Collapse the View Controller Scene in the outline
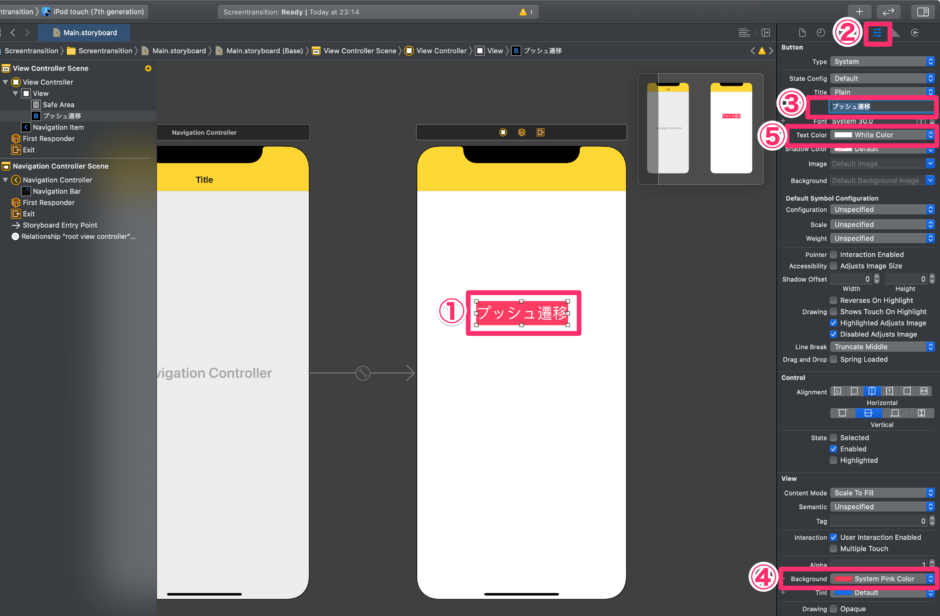Screen dimensions: 940x616 point(8,68)
